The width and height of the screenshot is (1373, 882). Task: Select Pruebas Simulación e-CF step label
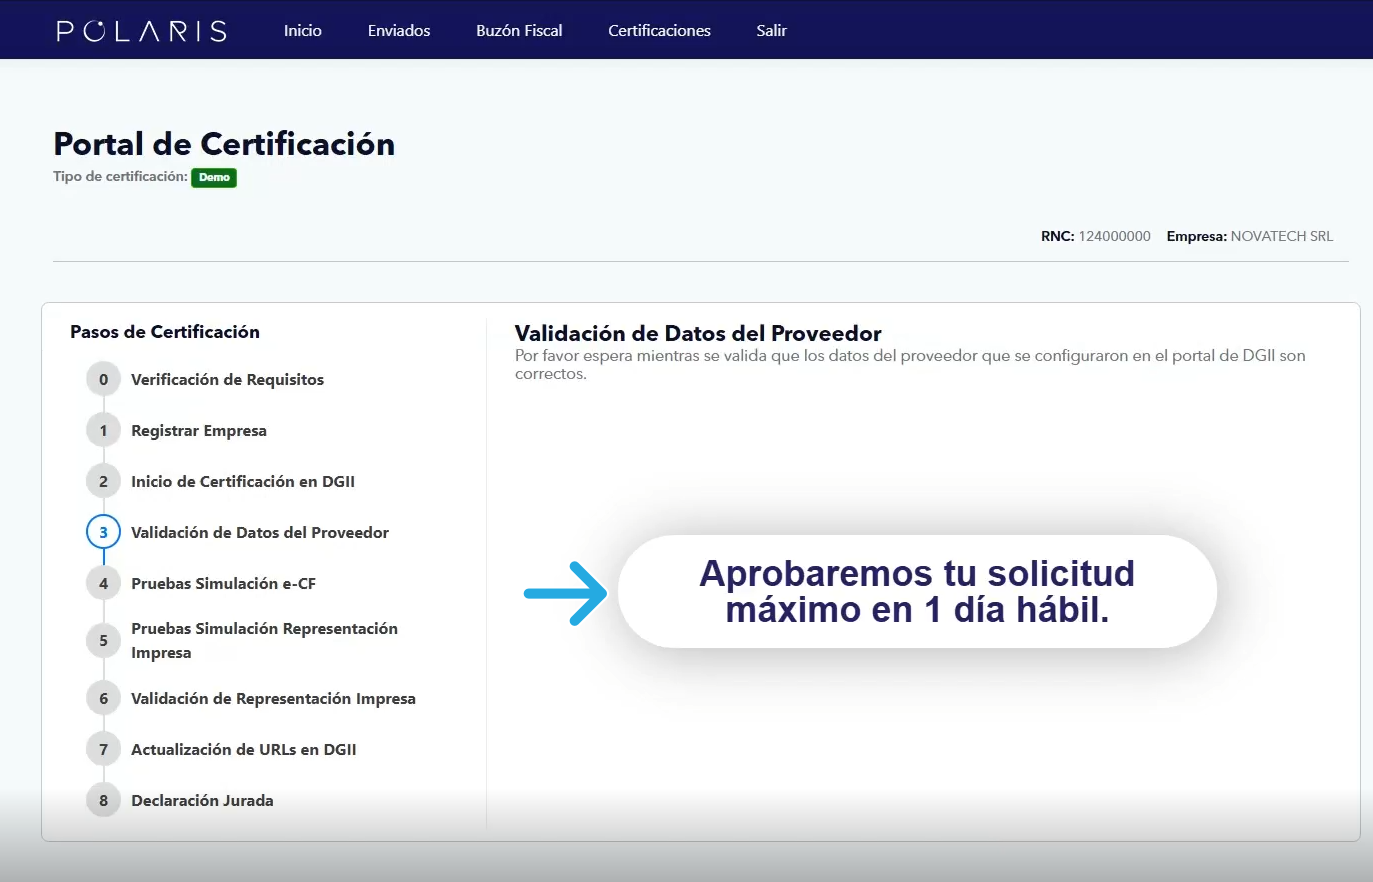pyautogui.click(x=223, y=584)
